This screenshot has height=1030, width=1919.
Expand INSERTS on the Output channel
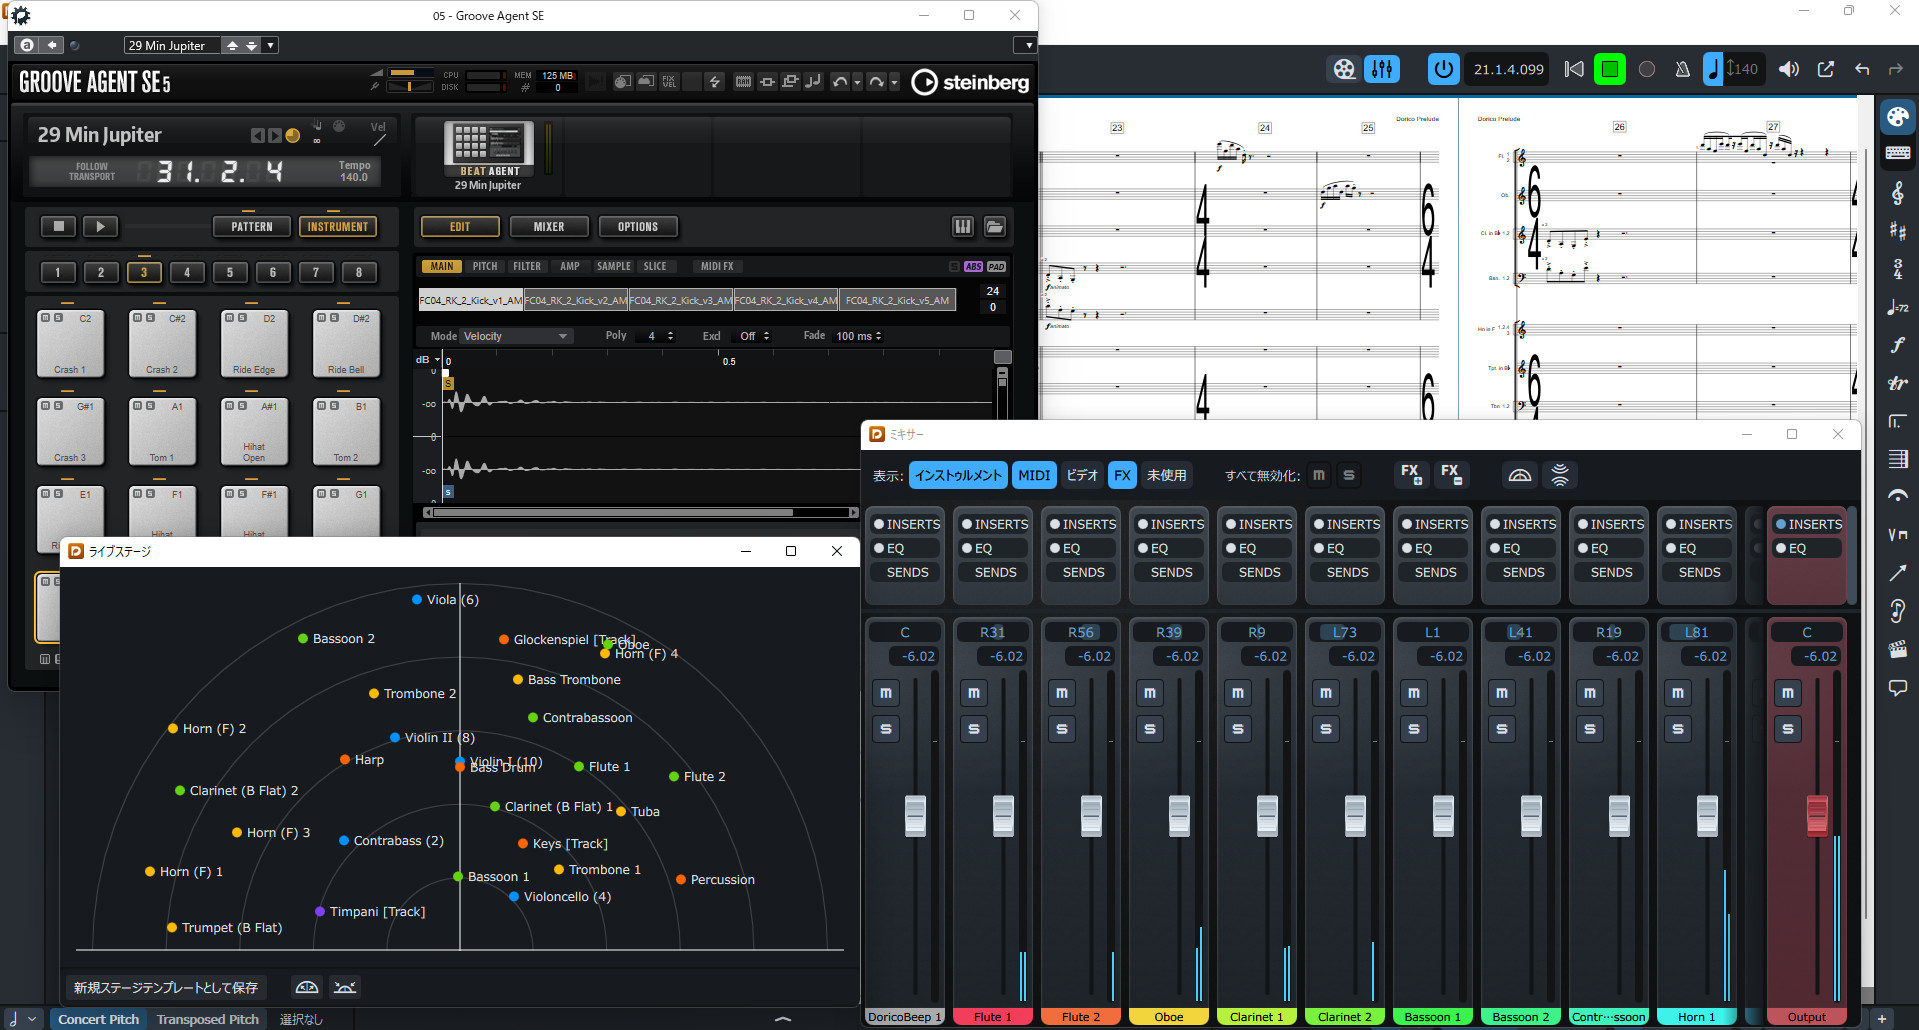[1807, 524]
